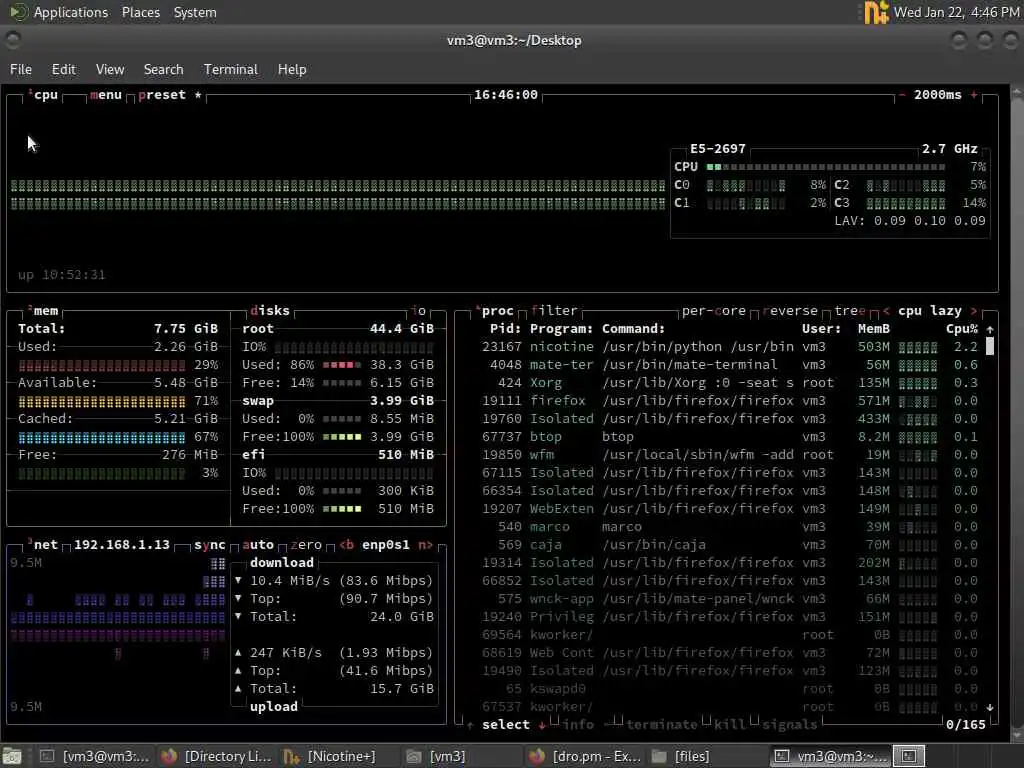Click filter in proc box

(x=554, y=311)
